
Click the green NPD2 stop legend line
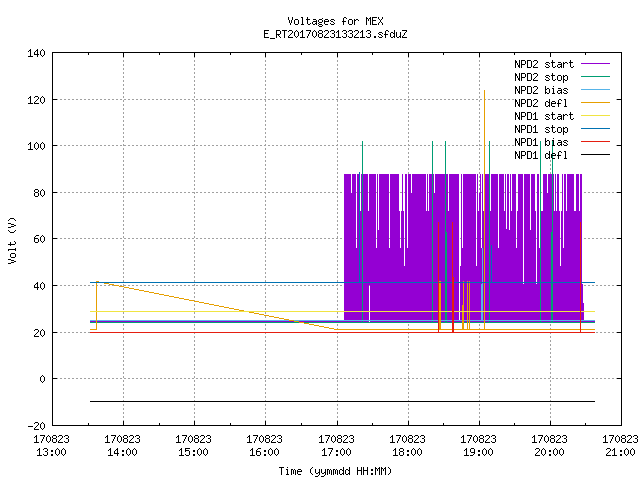[x=596, y=77]
